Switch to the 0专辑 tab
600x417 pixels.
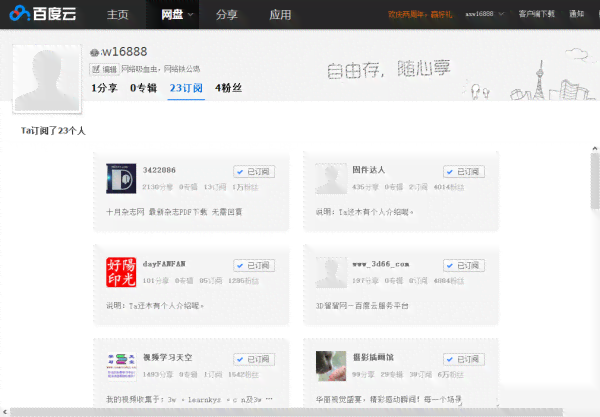coord(143,88)
